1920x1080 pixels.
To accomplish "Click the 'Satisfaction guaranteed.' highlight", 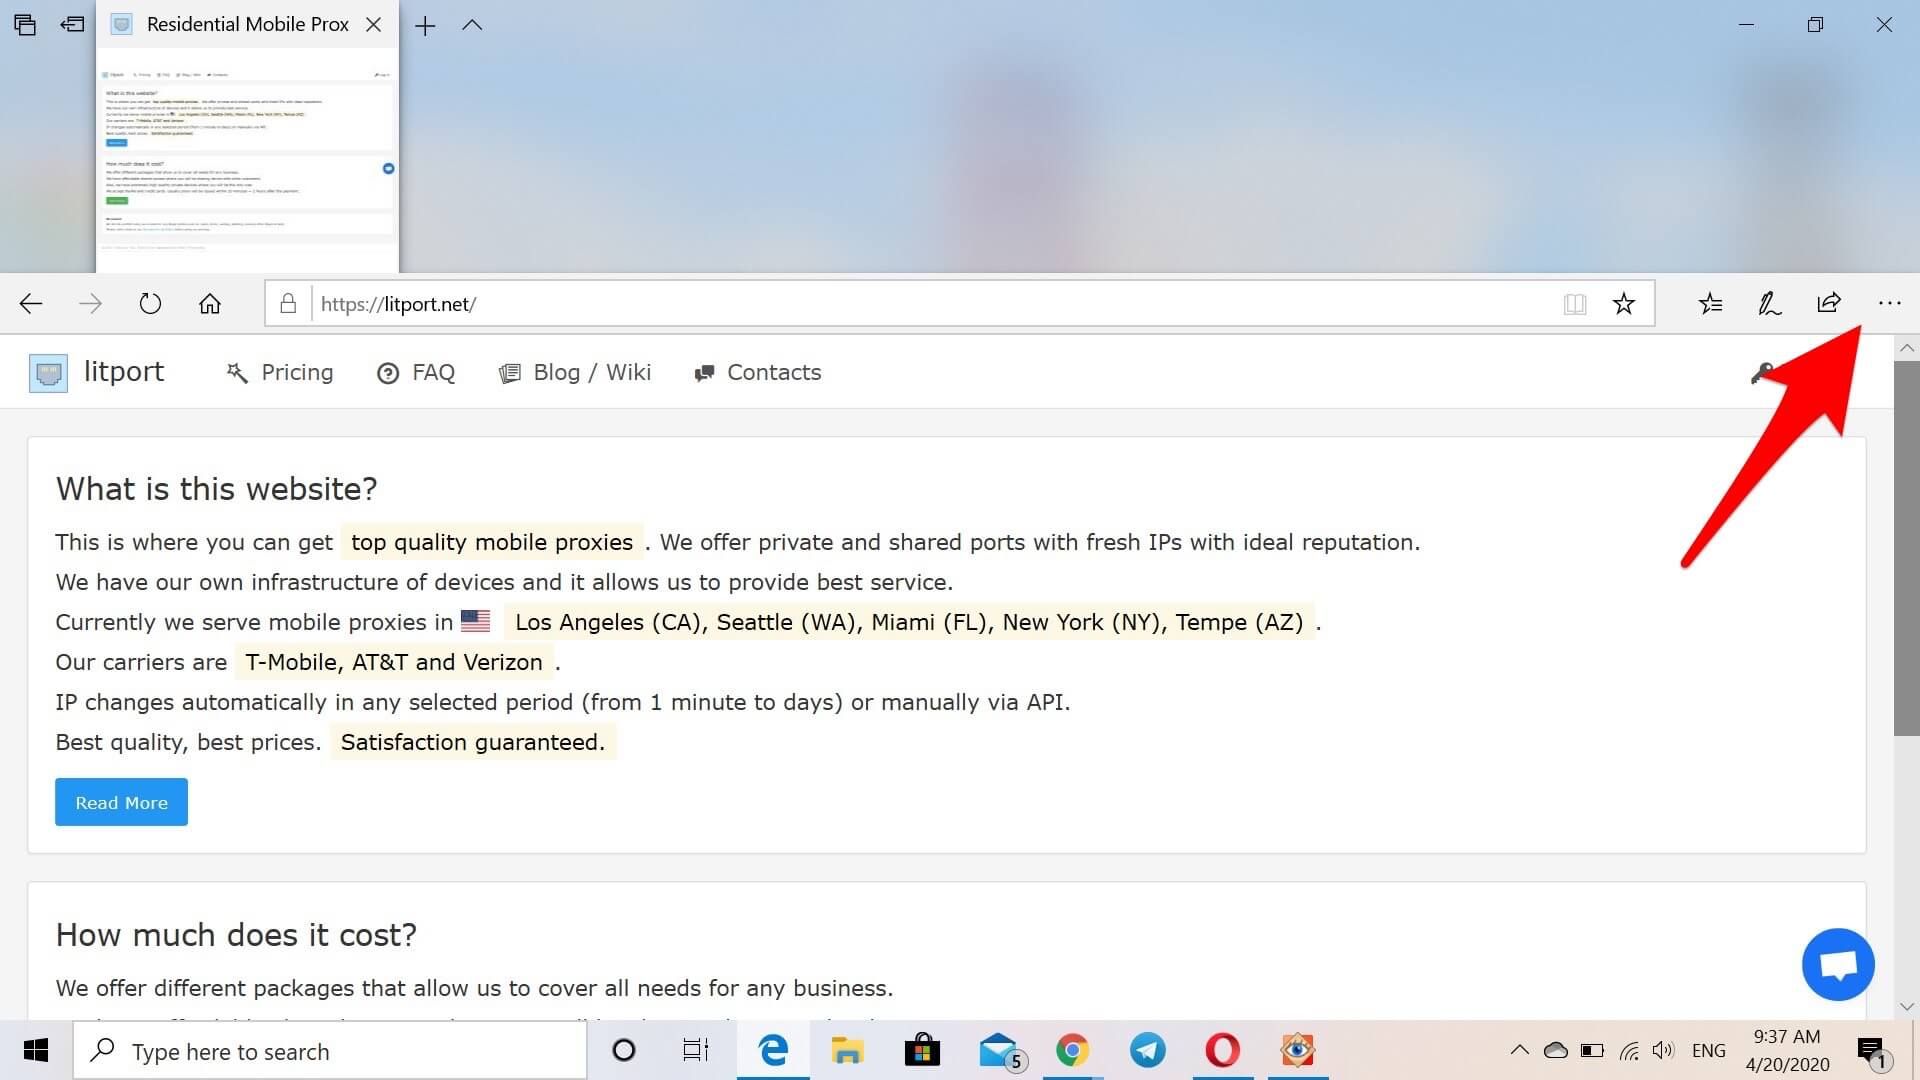I will coord(473,742).
